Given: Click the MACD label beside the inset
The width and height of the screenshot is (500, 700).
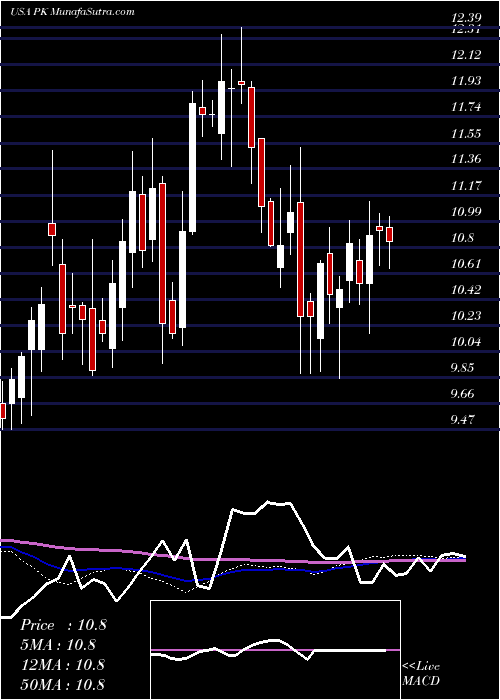Looking at the screenshot, I should (x=421, y=681).
